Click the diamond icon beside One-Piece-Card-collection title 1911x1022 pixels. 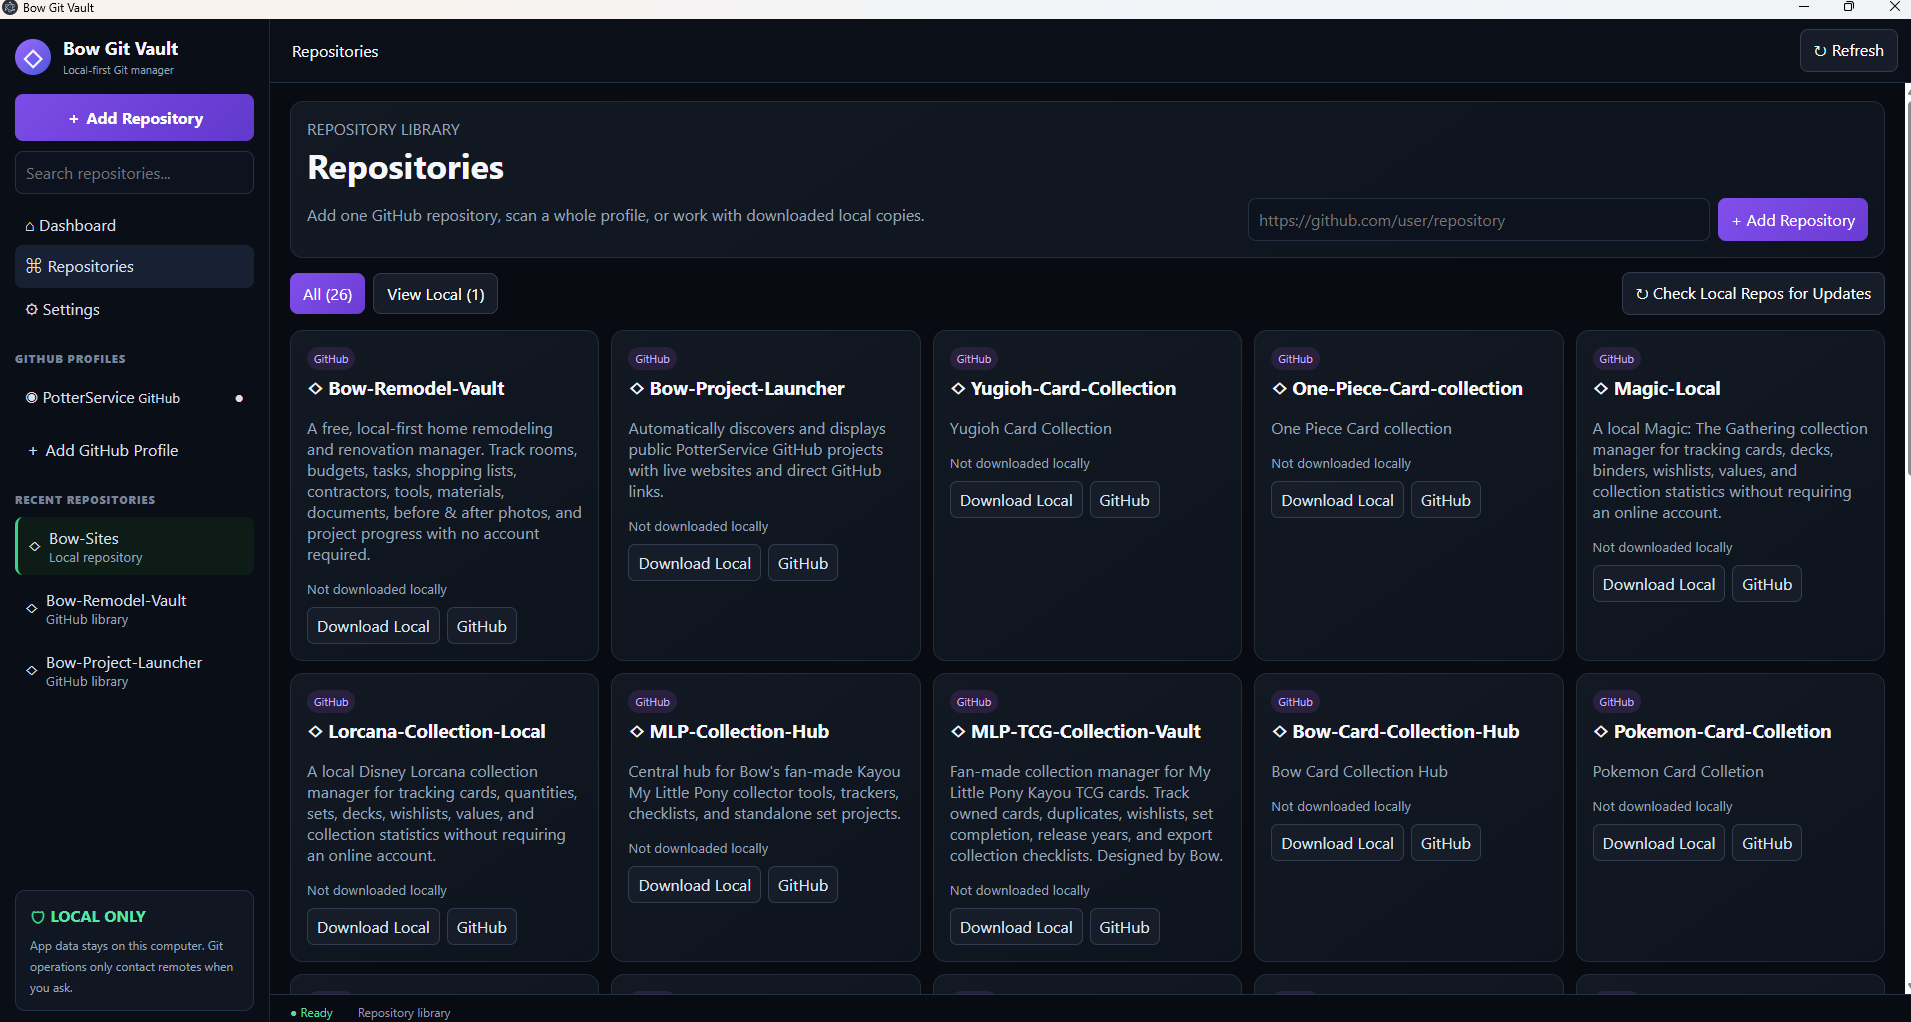click(1279, 388)
